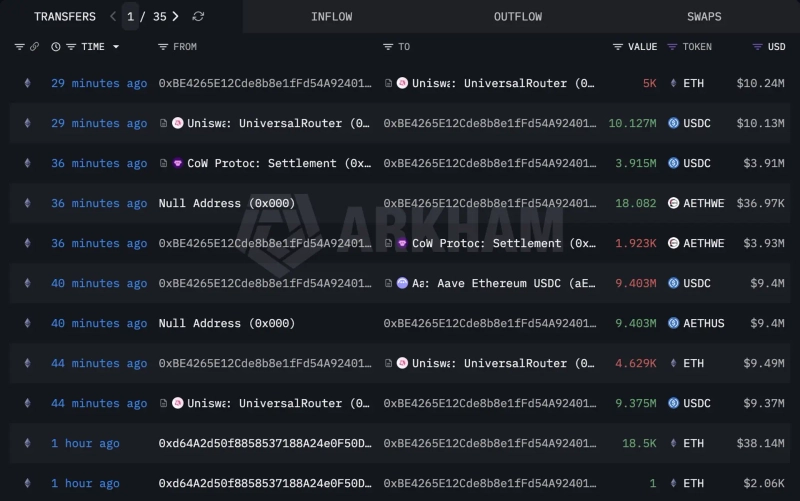This screenshot has height=501, width=800.
Task: Switch to the INFLOW tab
Action: [x=331, y=17]
